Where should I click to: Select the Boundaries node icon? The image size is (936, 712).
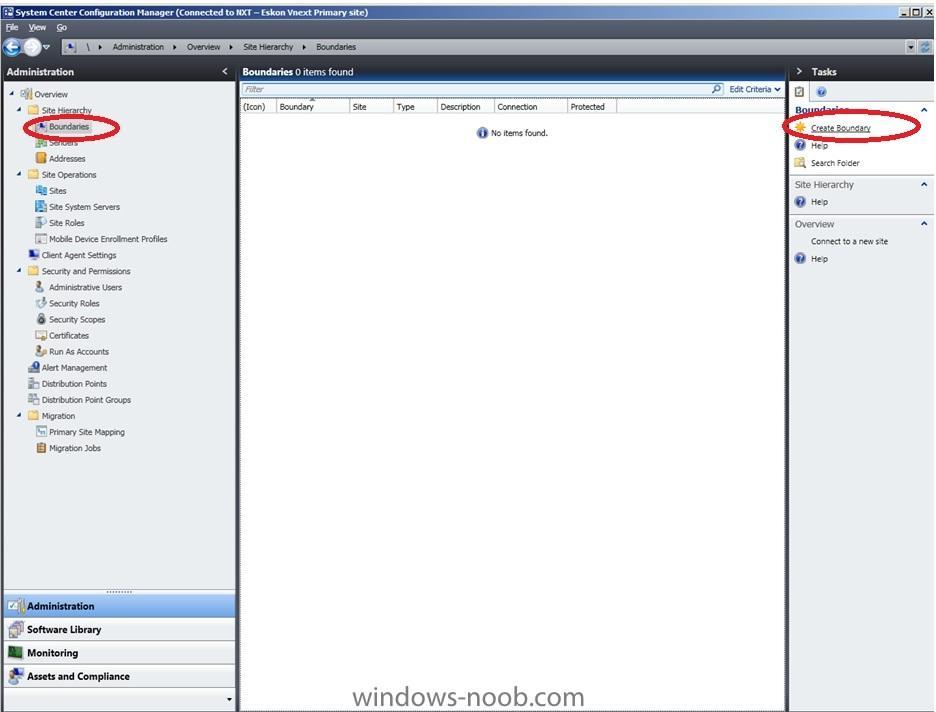[x=41, y=127]
